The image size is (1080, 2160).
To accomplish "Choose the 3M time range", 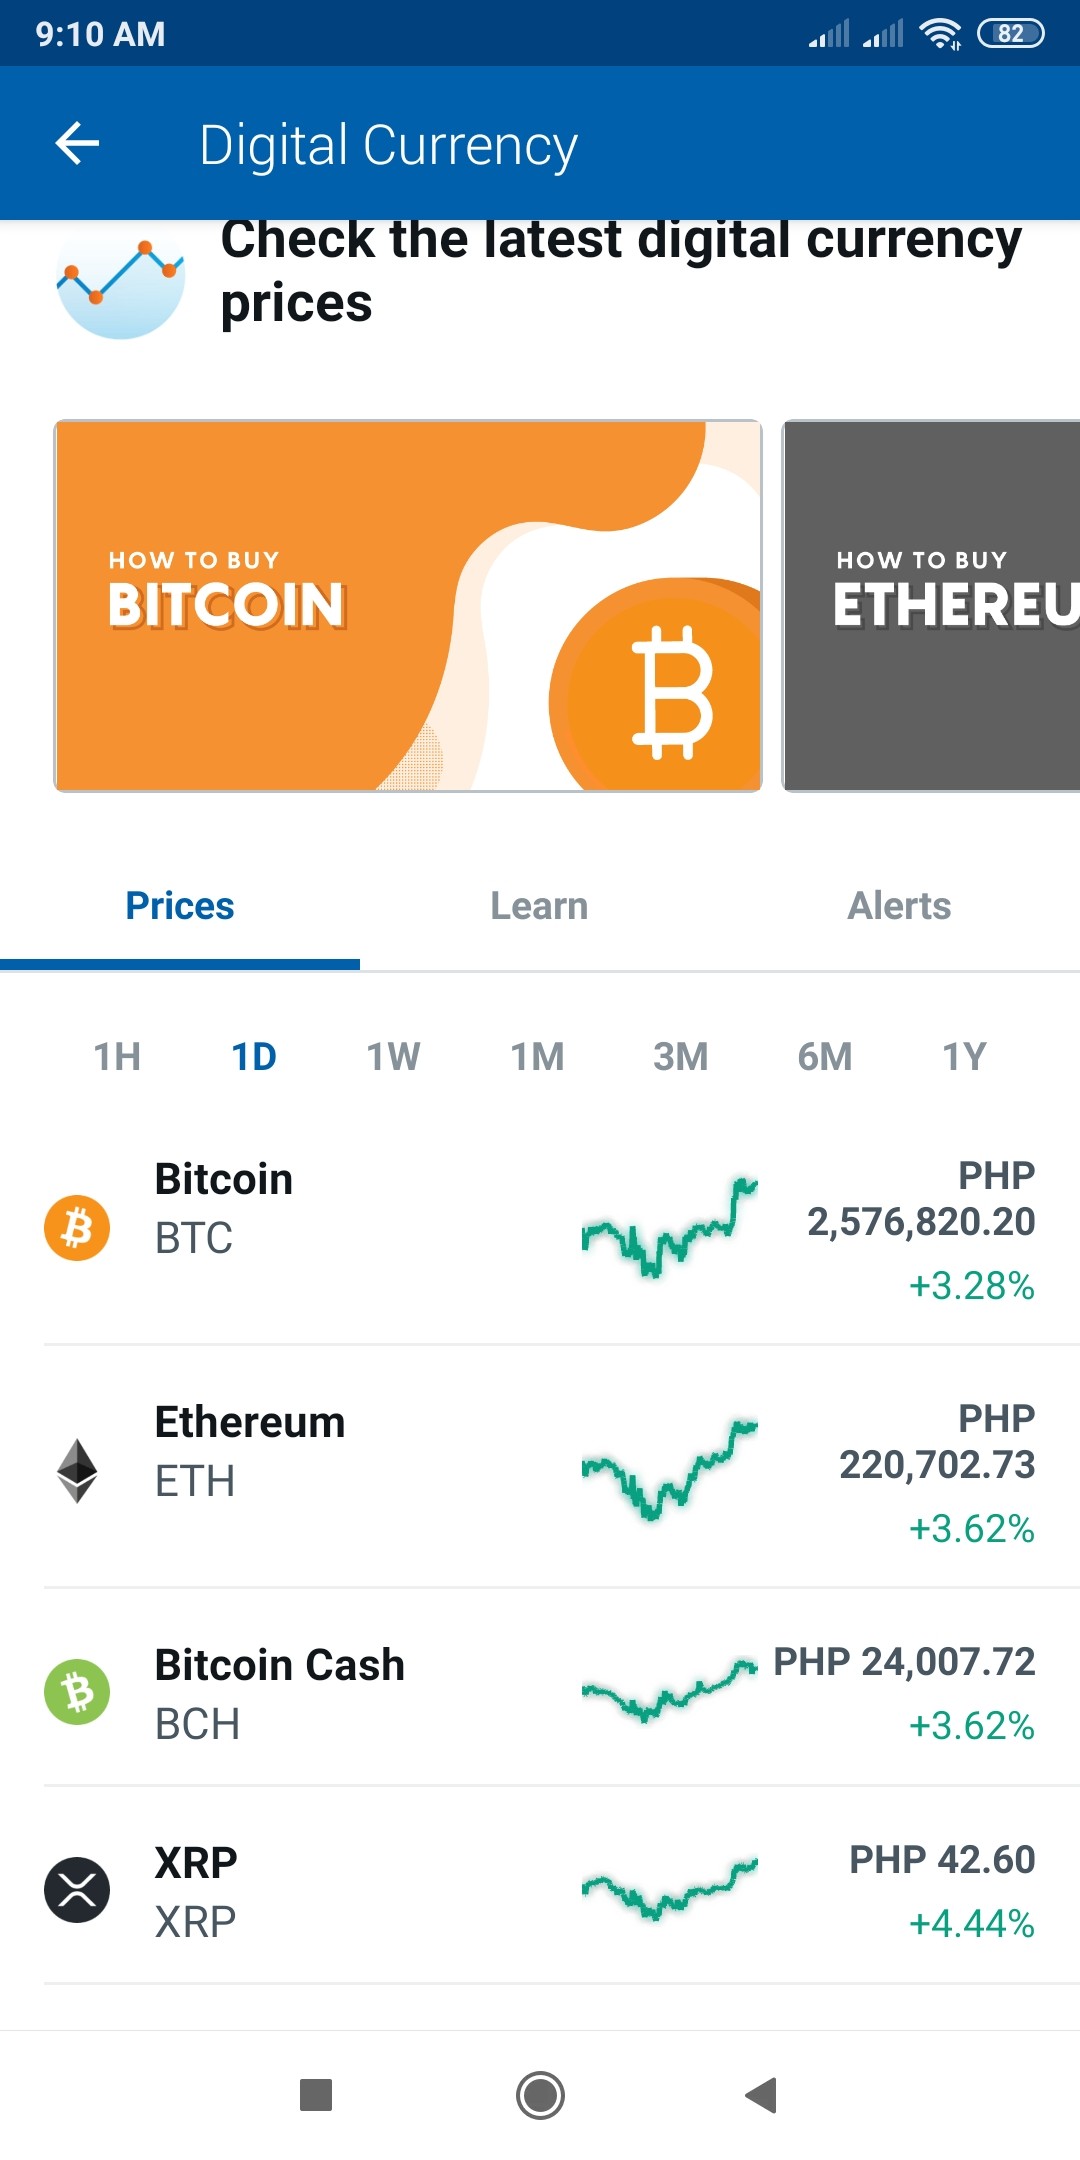I will (x=680, y=1057).
